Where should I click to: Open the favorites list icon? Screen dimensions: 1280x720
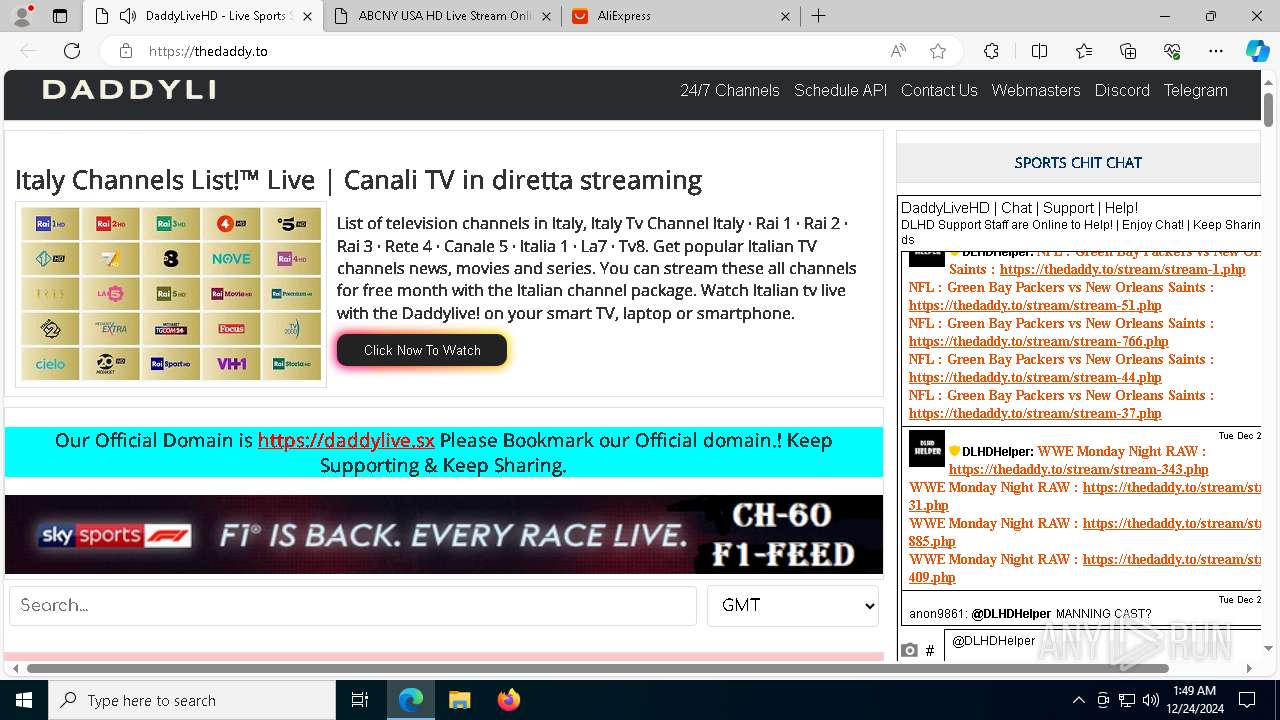[x=1084, y=51]
